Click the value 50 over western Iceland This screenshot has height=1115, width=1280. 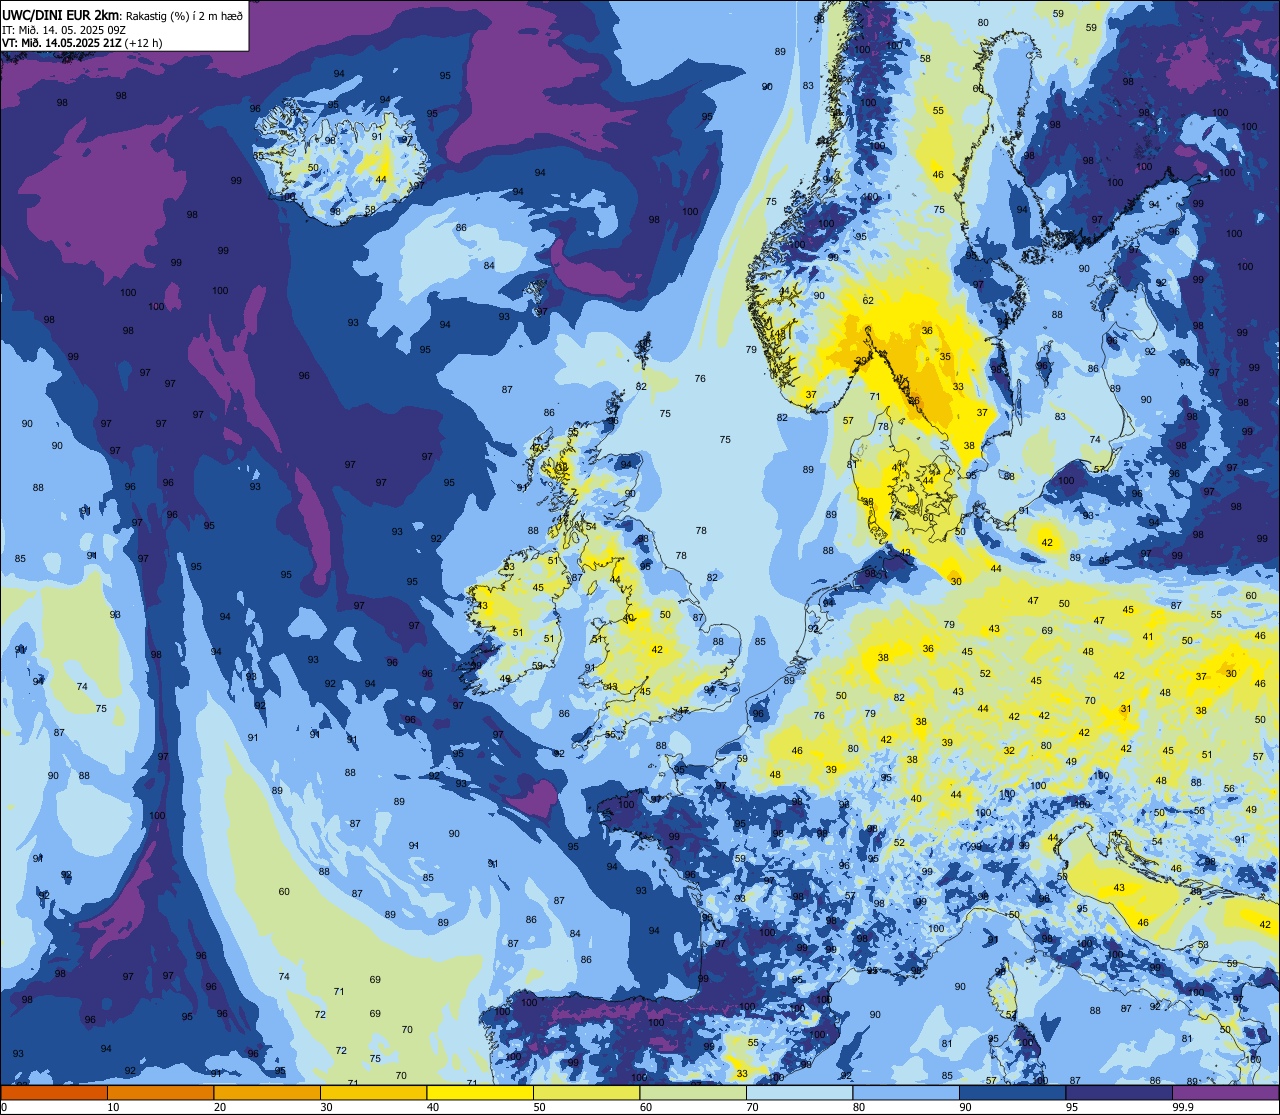coord(313,168)
